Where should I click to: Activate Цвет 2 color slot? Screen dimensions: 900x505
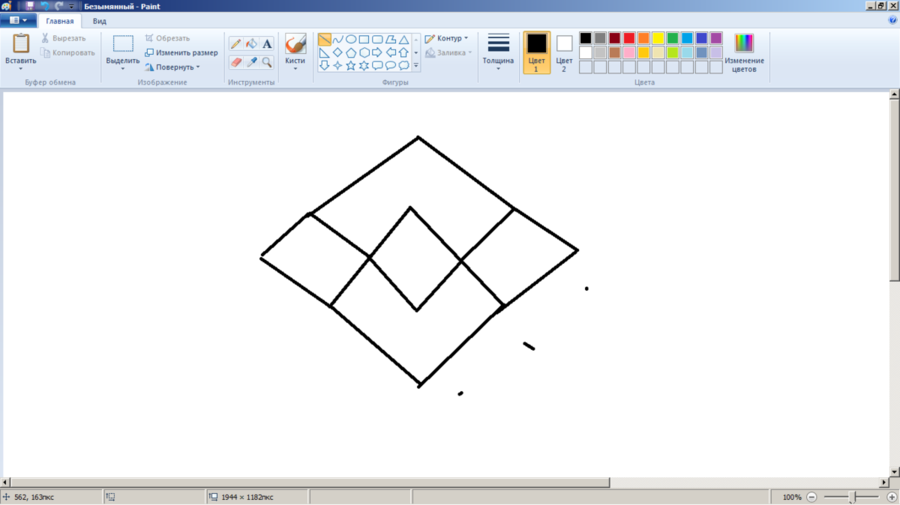click(x=564, y=53)
